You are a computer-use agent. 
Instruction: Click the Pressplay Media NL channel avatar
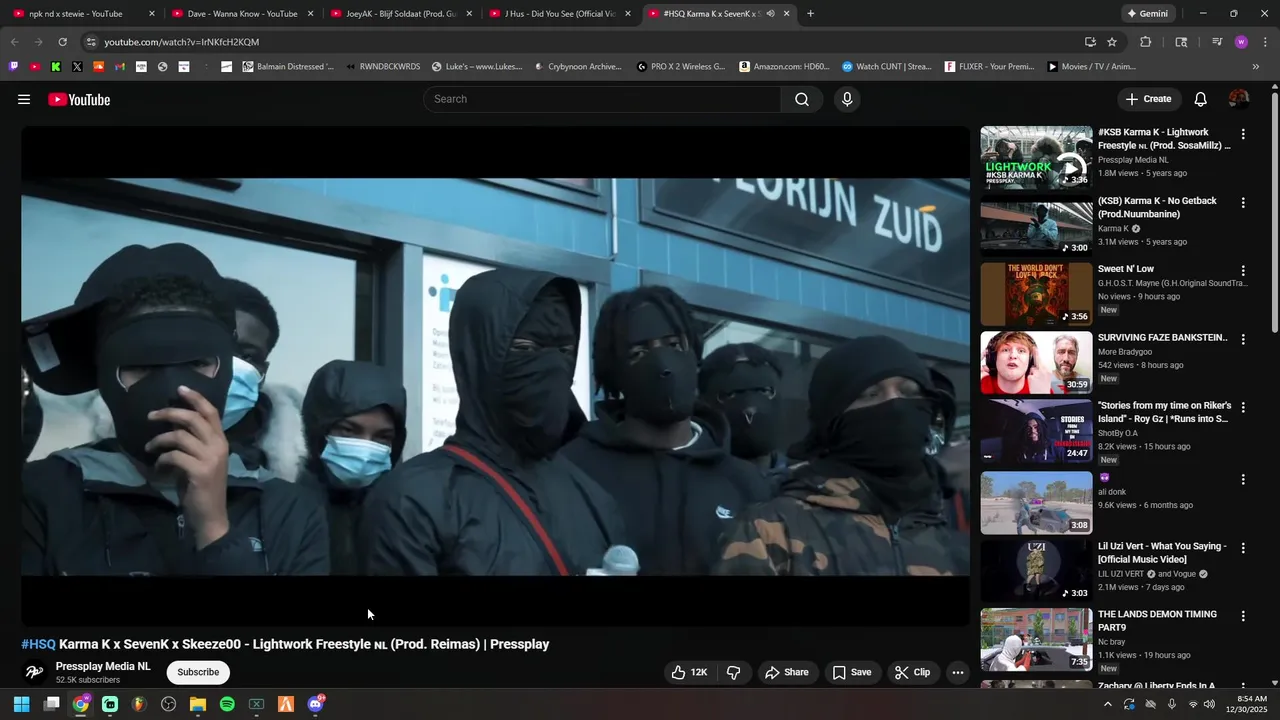(x=34, y=672)
